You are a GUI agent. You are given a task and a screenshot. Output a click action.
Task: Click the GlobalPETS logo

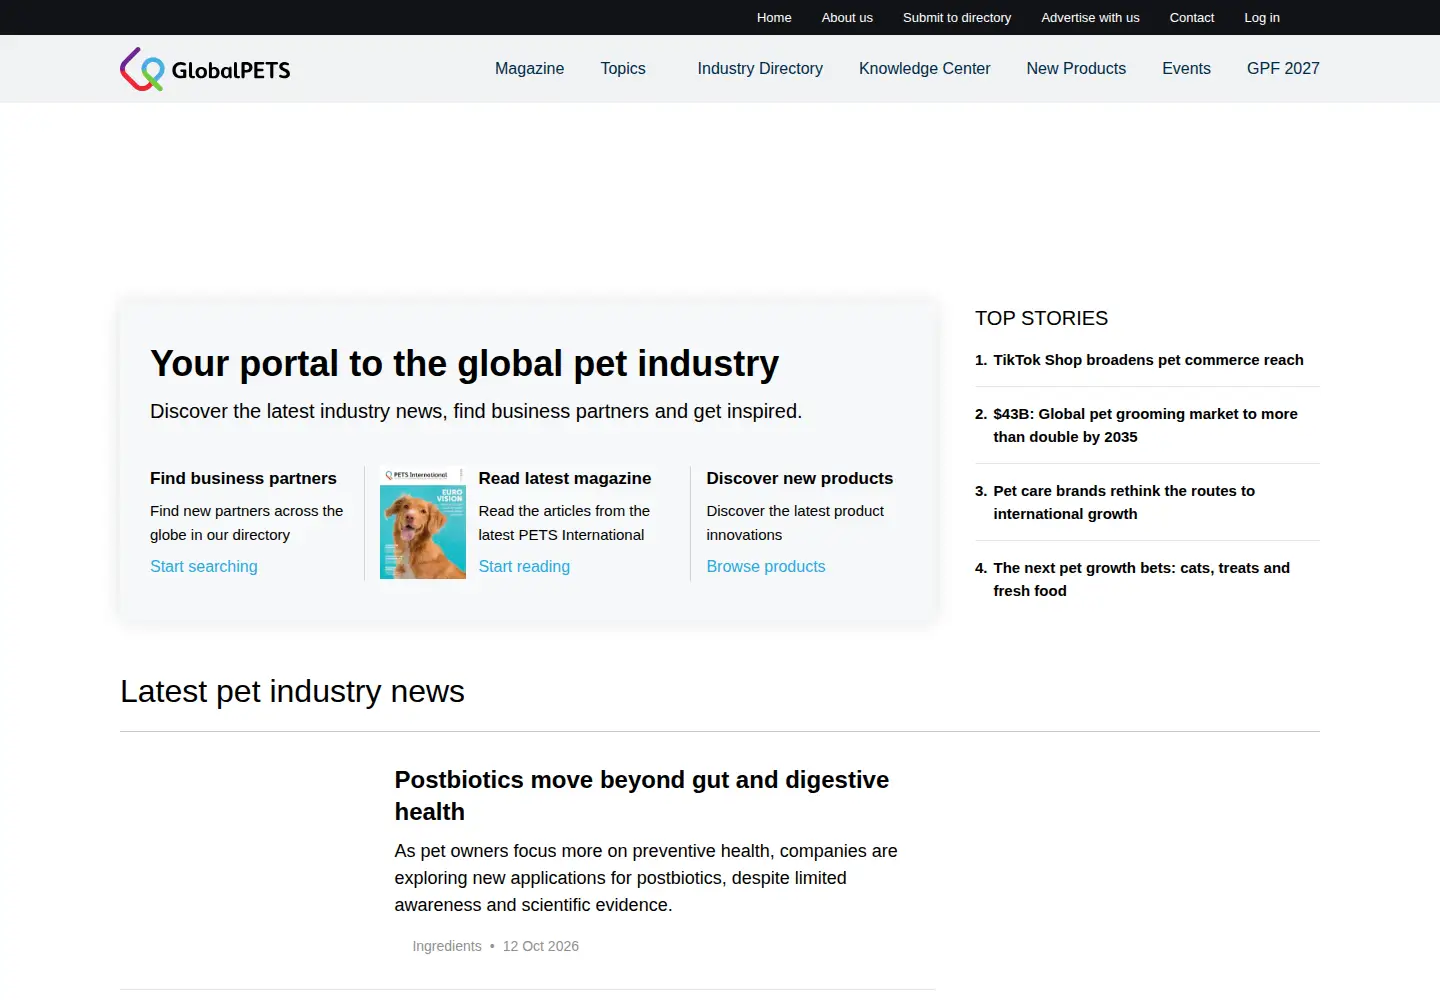pos(205,69)
